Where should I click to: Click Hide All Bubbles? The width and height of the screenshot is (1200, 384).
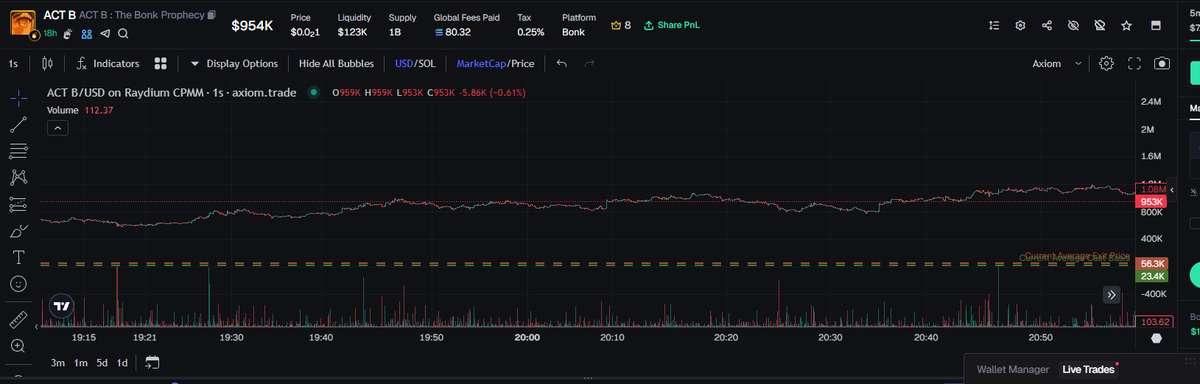(336, 63)
